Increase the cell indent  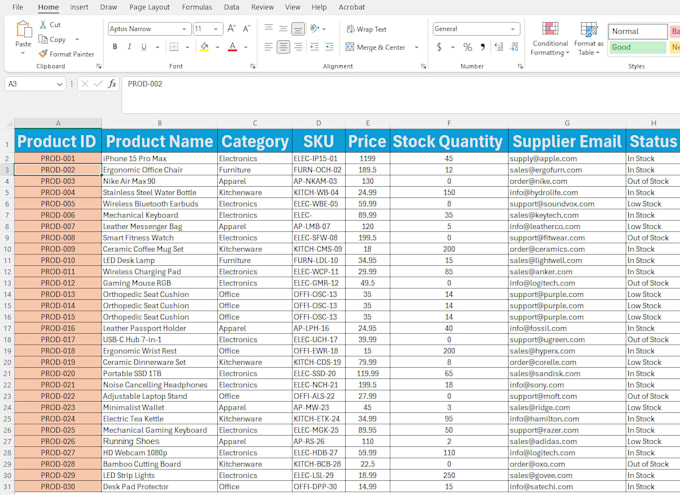(x=329, y=47)
